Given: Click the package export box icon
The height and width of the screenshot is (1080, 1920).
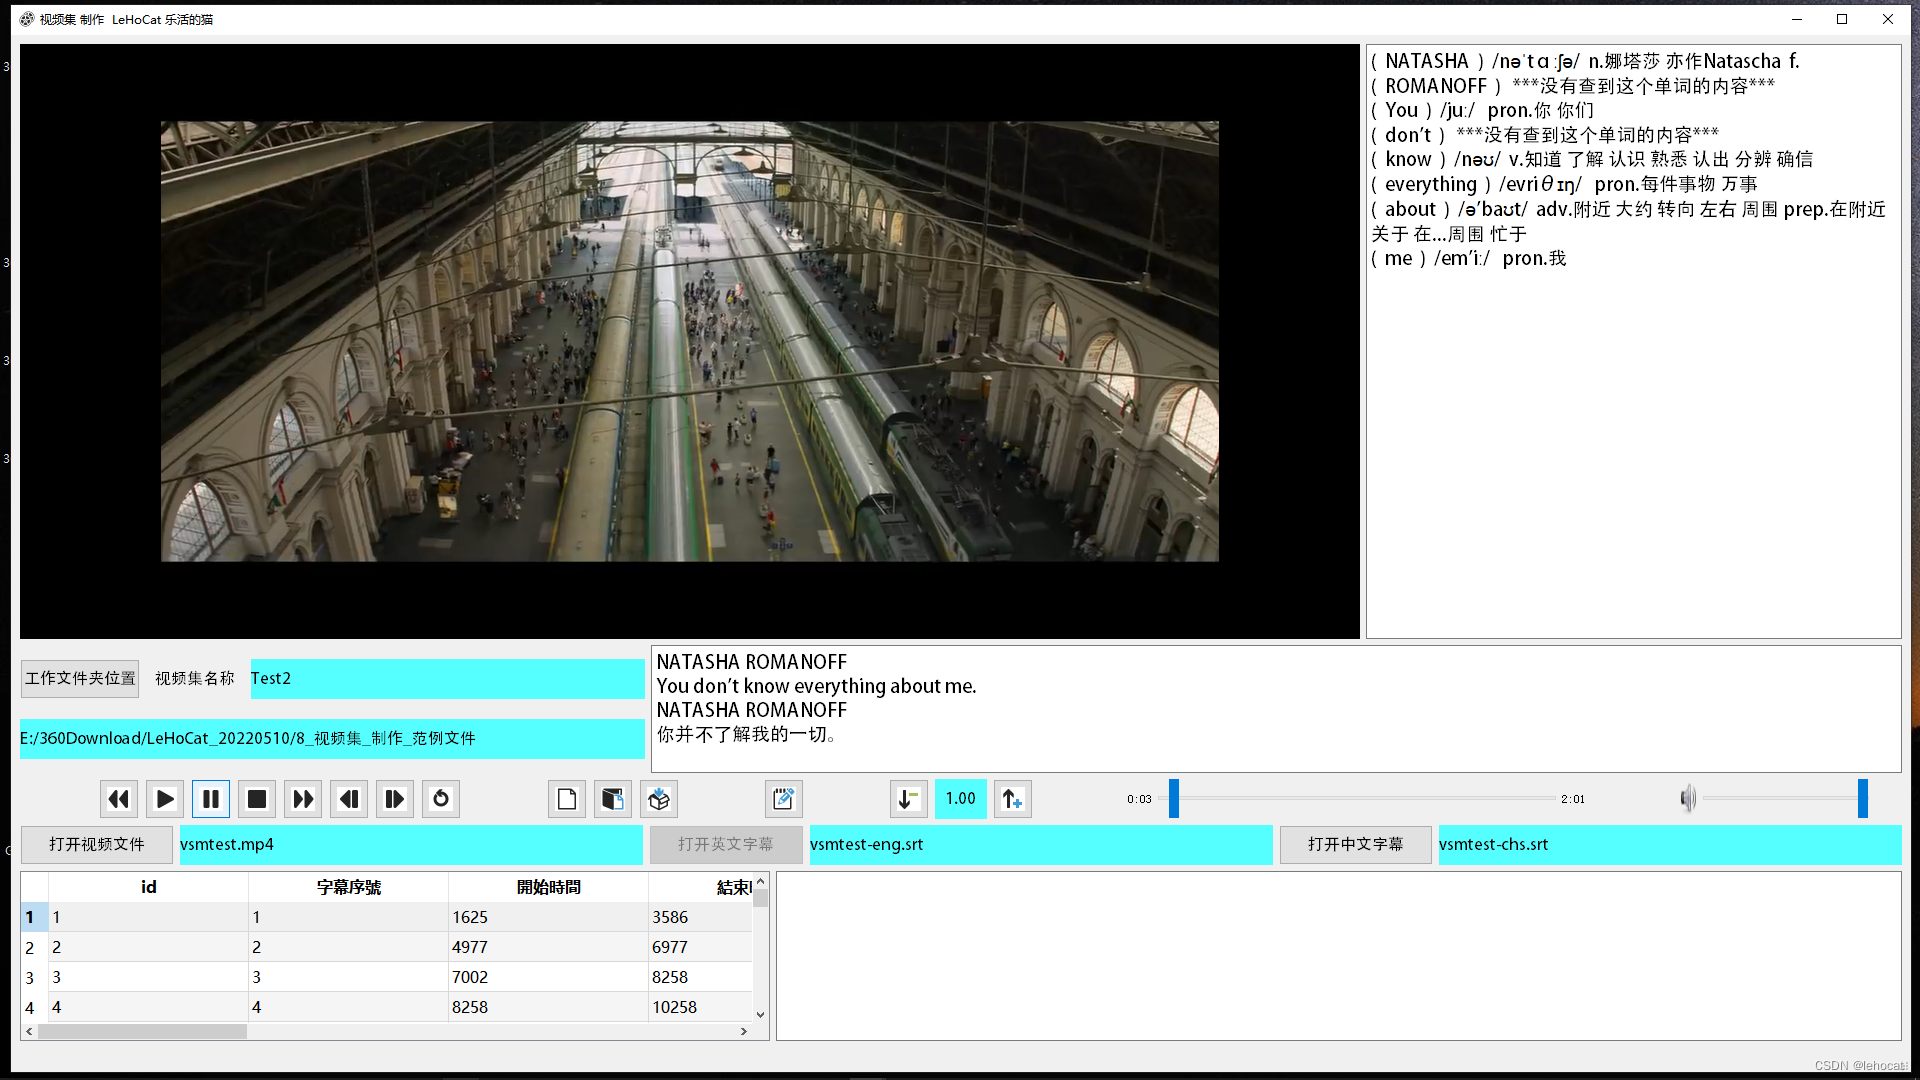Looking at the screenshot, I should pyautogui.click(x=659, y=799).
